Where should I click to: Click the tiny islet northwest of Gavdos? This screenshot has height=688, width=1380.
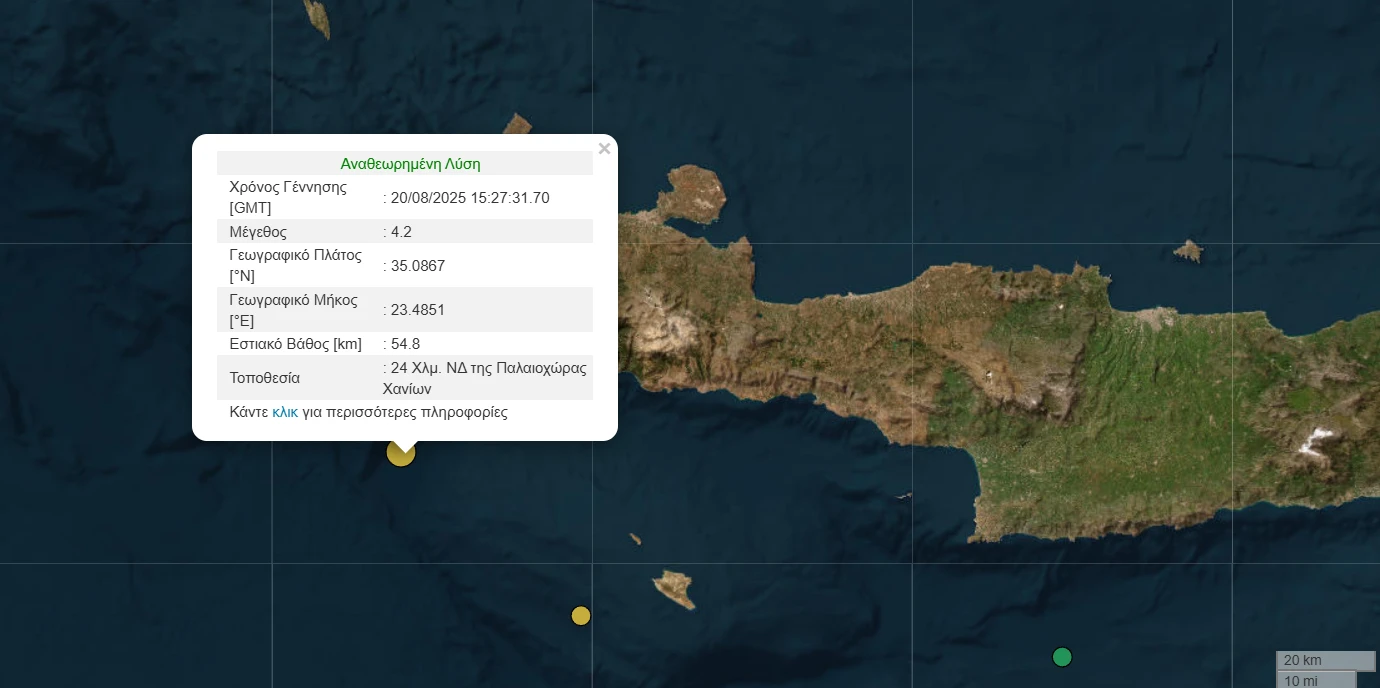tap(635, 539)
